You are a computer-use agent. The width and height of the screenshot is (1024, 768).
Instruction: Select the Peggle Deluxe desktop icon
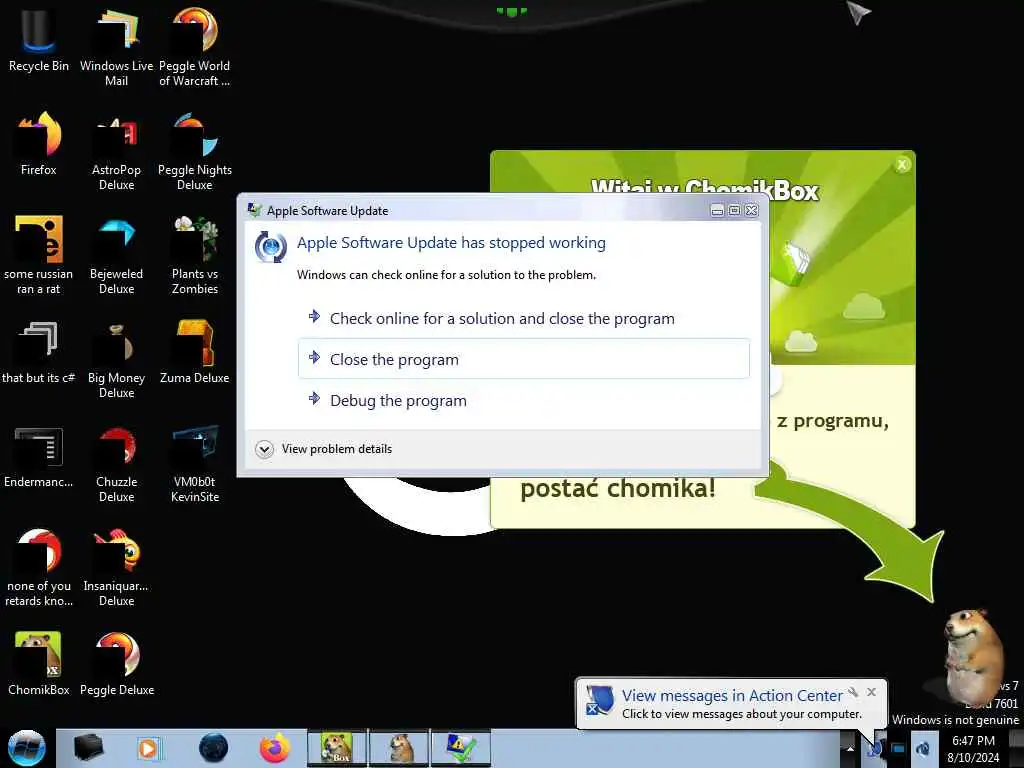[x=116, y=663]
